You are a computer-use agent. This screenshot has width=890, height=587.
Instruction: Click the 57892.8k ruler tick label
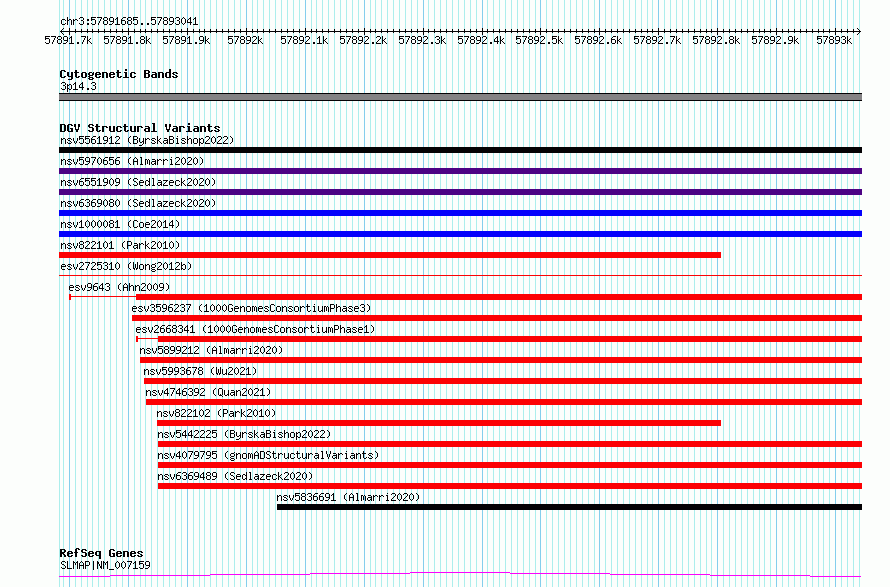pyautogui.click(x=716, y=40)
